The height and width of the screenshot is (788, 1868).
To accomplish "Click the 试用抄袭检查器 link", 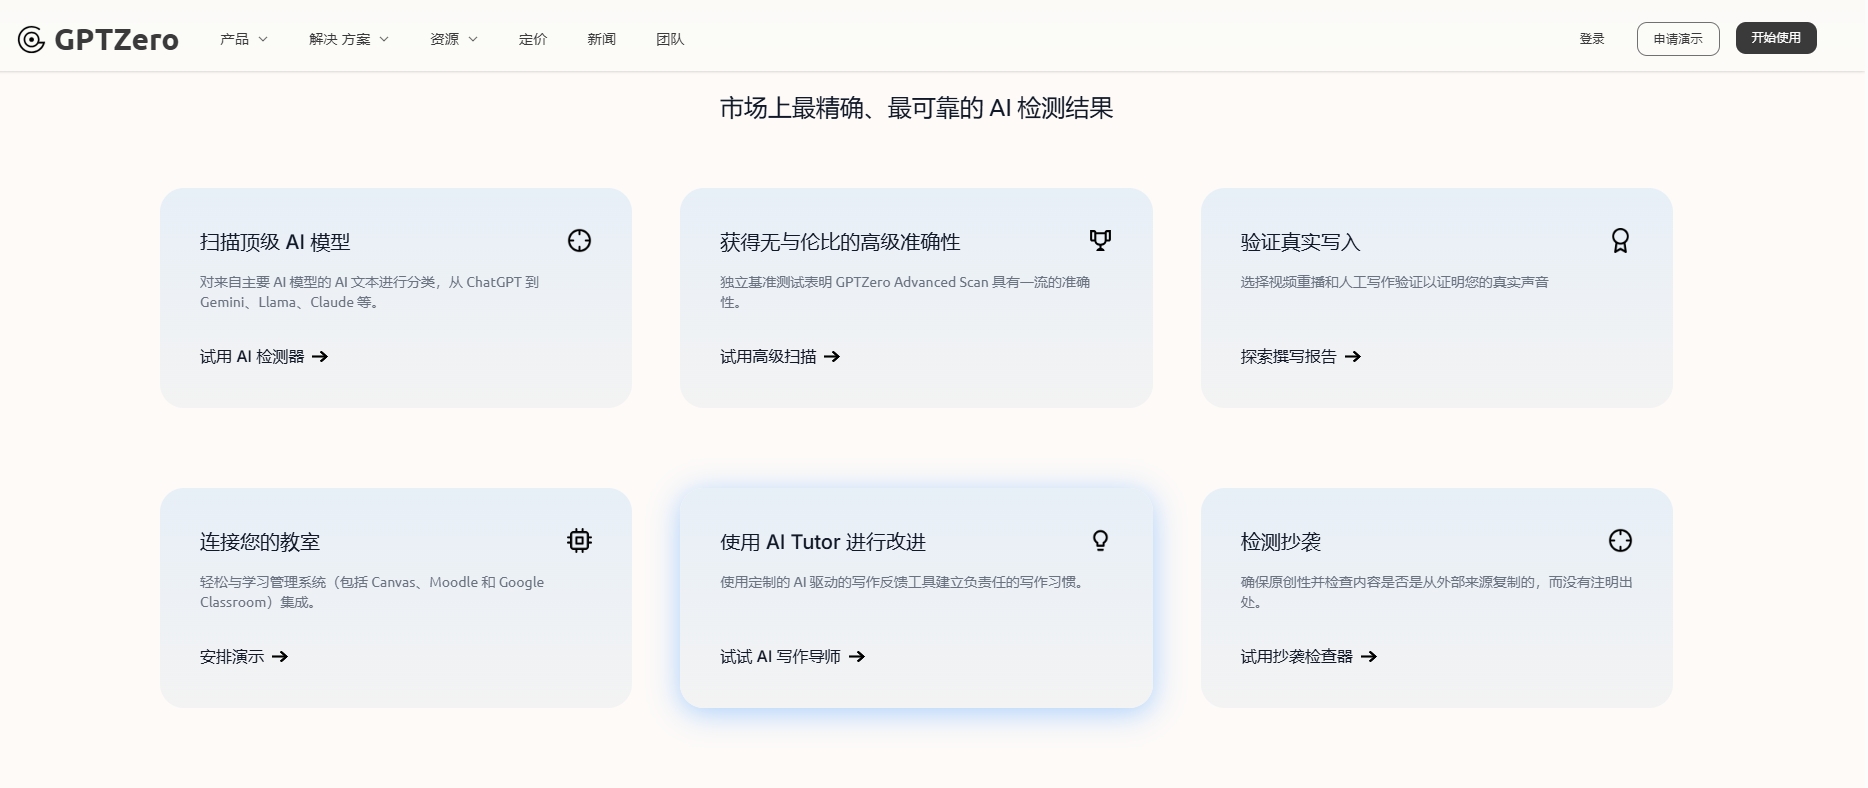I will [1309, 657].
